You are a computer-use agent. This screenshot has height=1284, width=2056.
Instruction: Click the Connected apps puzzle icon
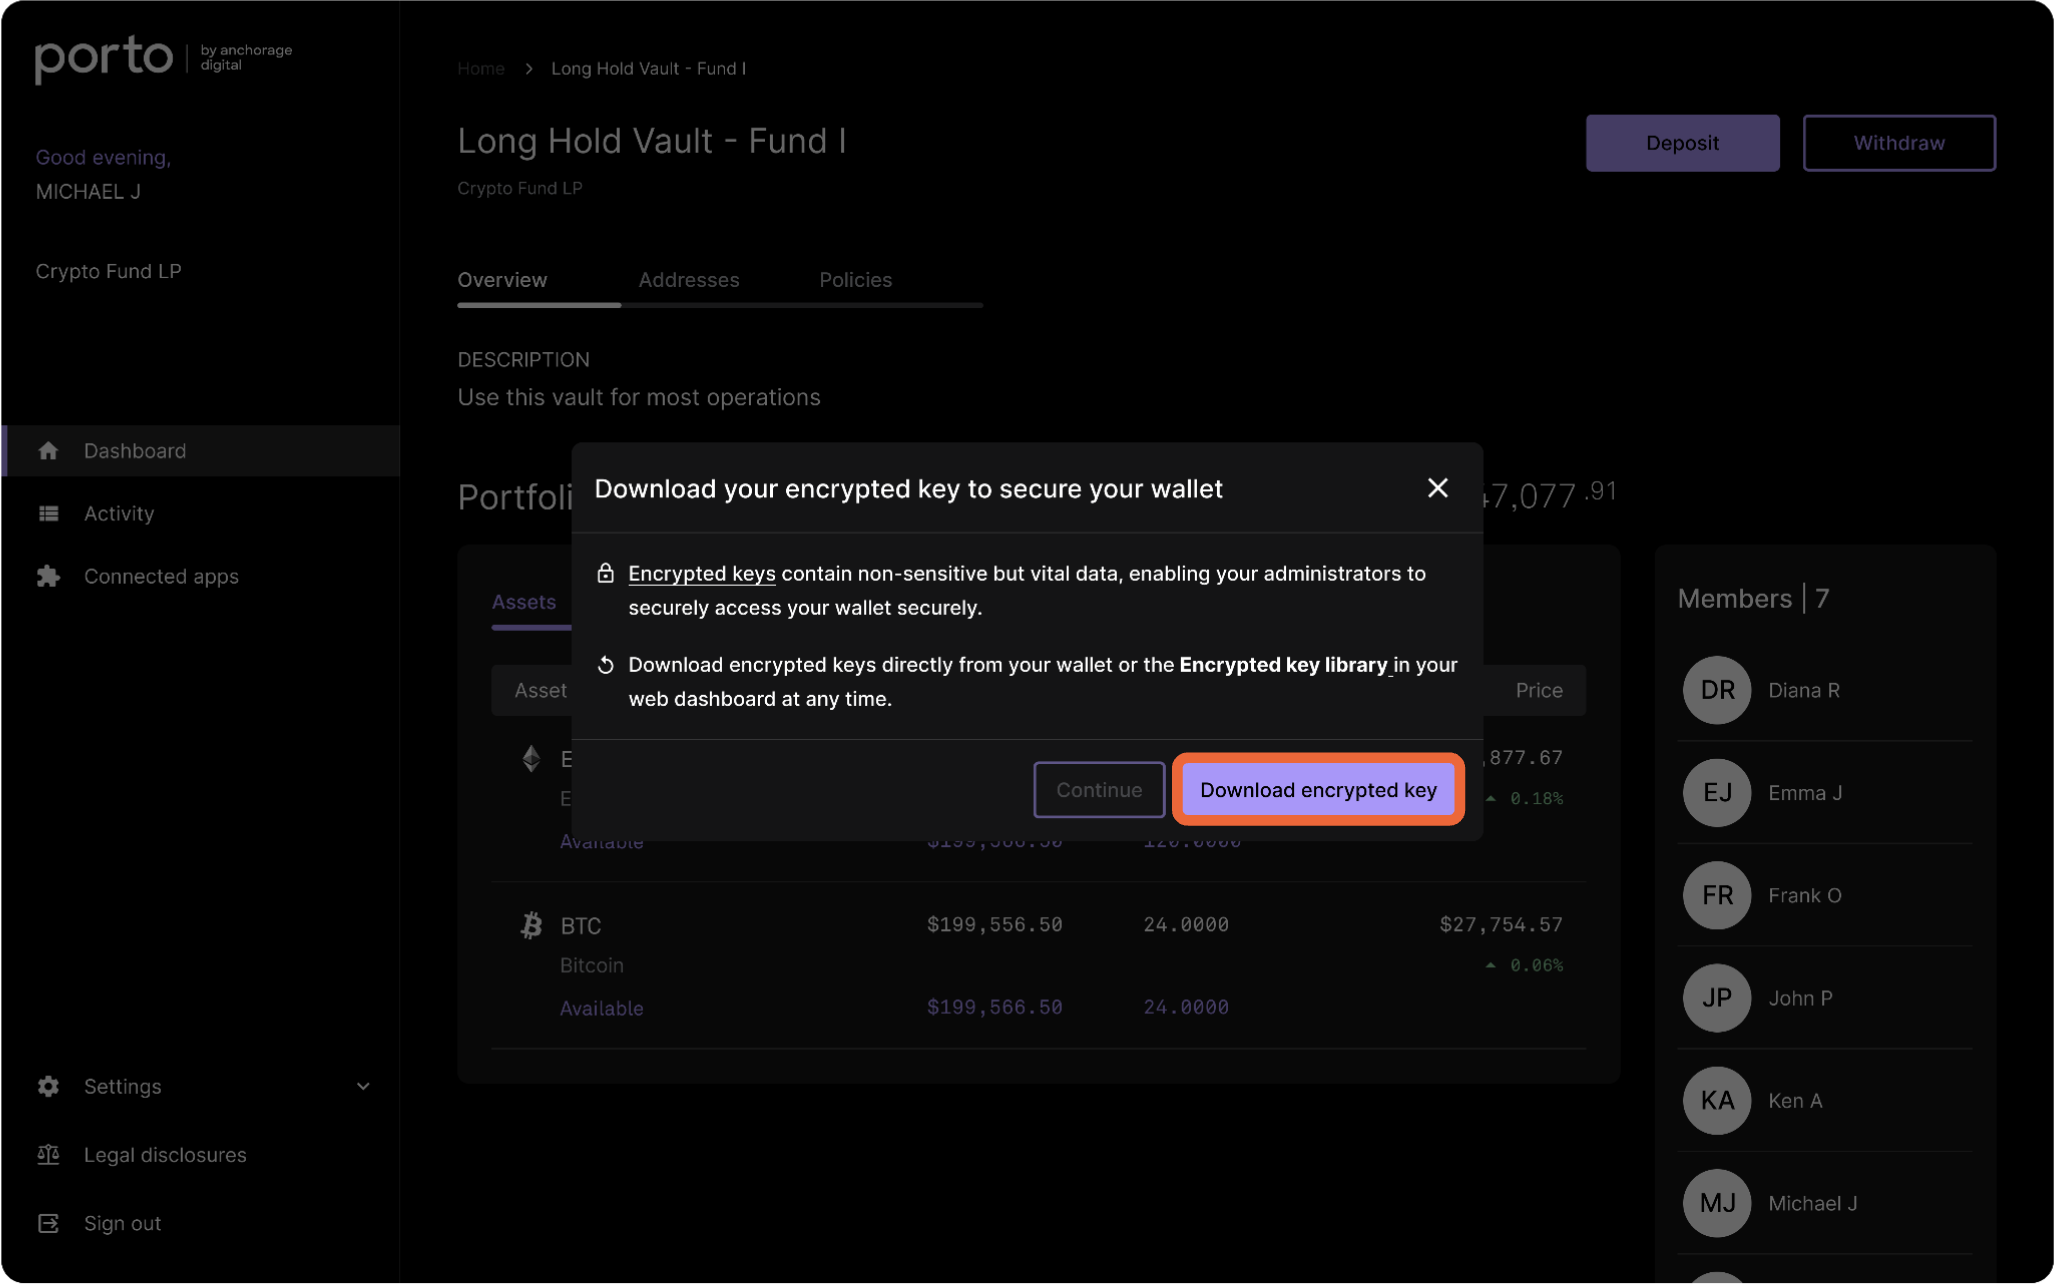[x=48, y=576]
